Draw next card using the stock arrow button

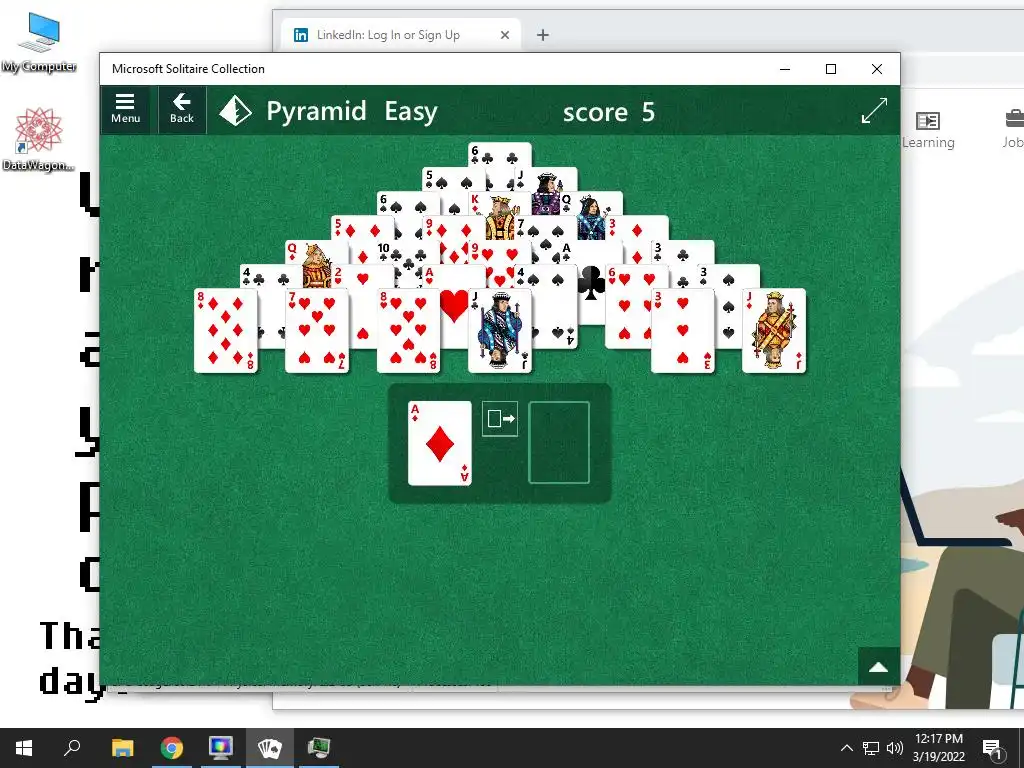[500, 419]
